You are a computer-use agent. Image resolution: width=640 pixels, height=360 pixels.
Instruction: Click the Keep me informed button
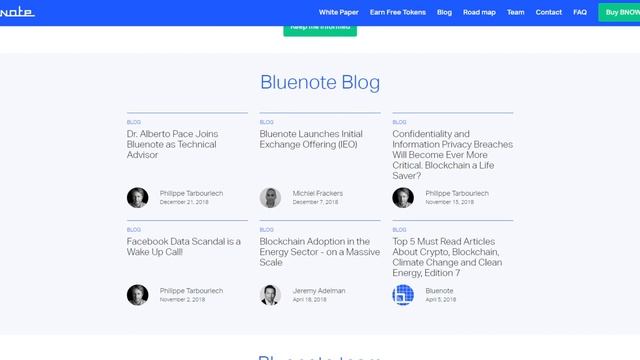(320, 30)
